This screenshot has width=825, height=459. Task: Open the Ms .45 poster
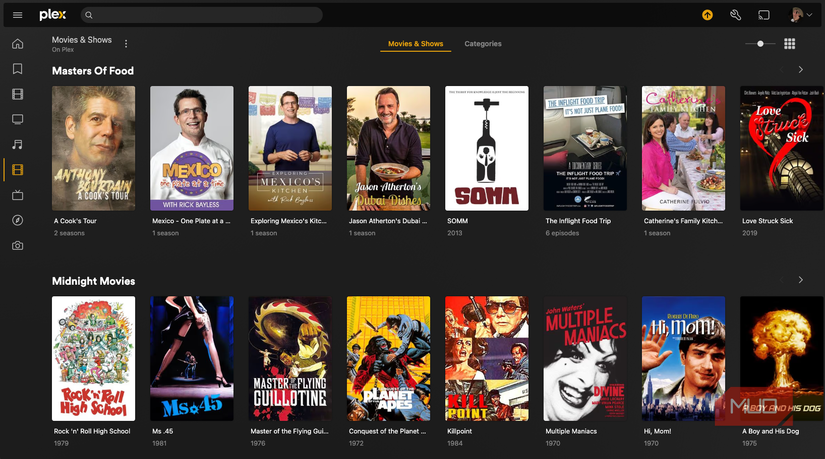[192, 358]
